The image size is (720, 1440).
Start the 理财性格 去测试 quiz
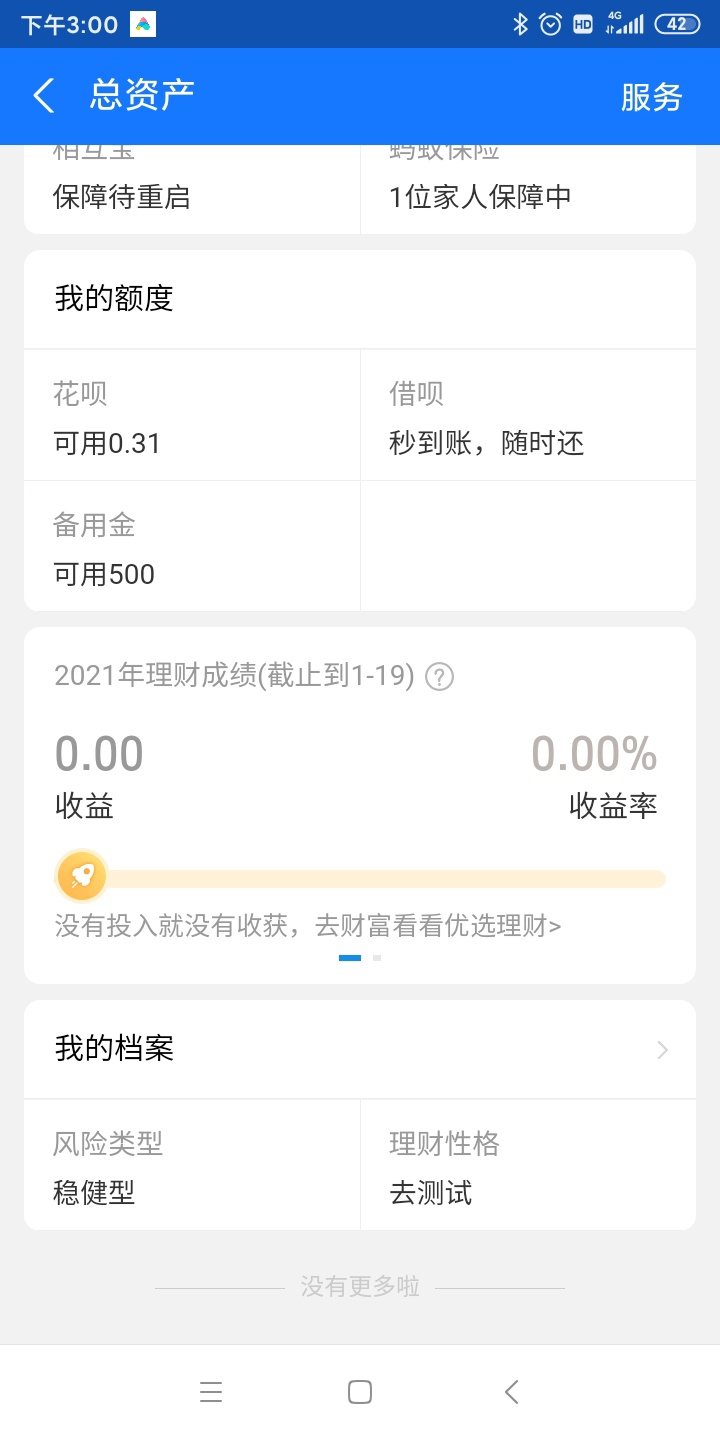click(x=528, y=1166)
